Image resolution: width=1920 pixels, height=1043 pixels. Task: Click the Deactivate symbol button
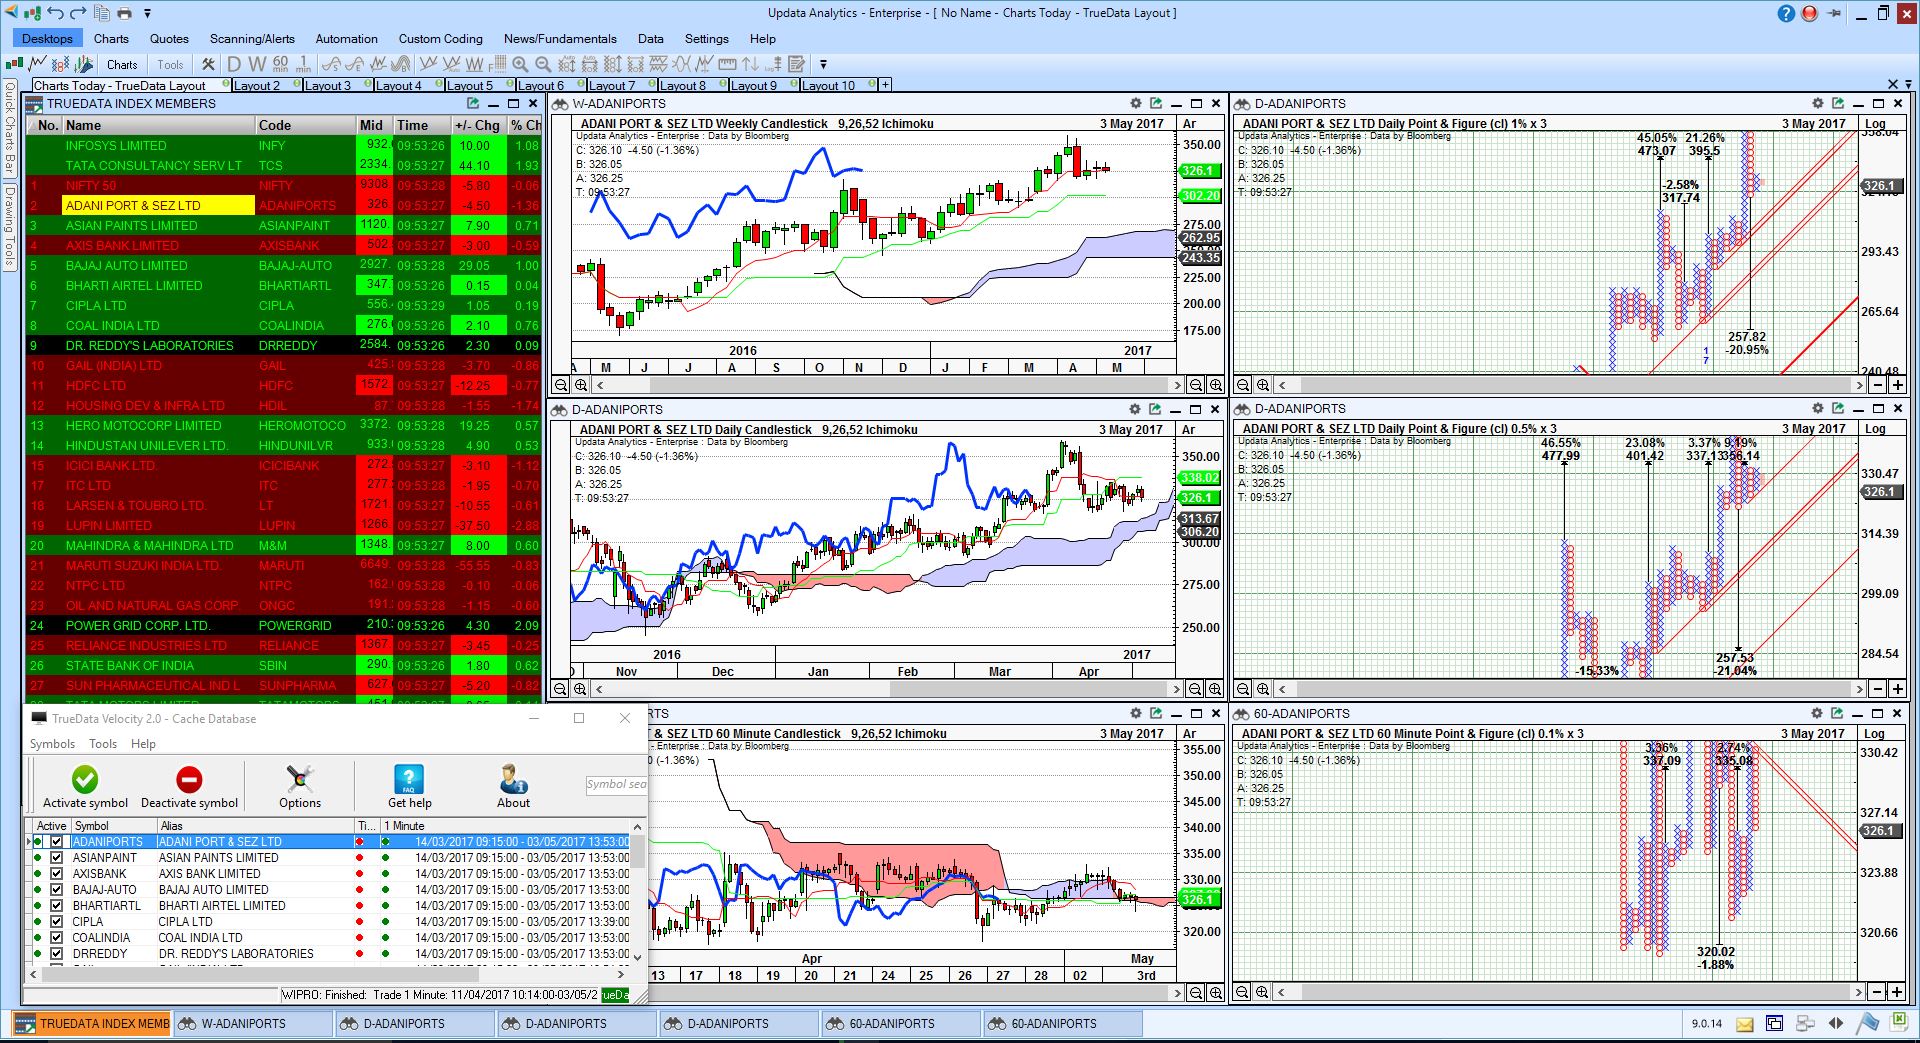189,786
